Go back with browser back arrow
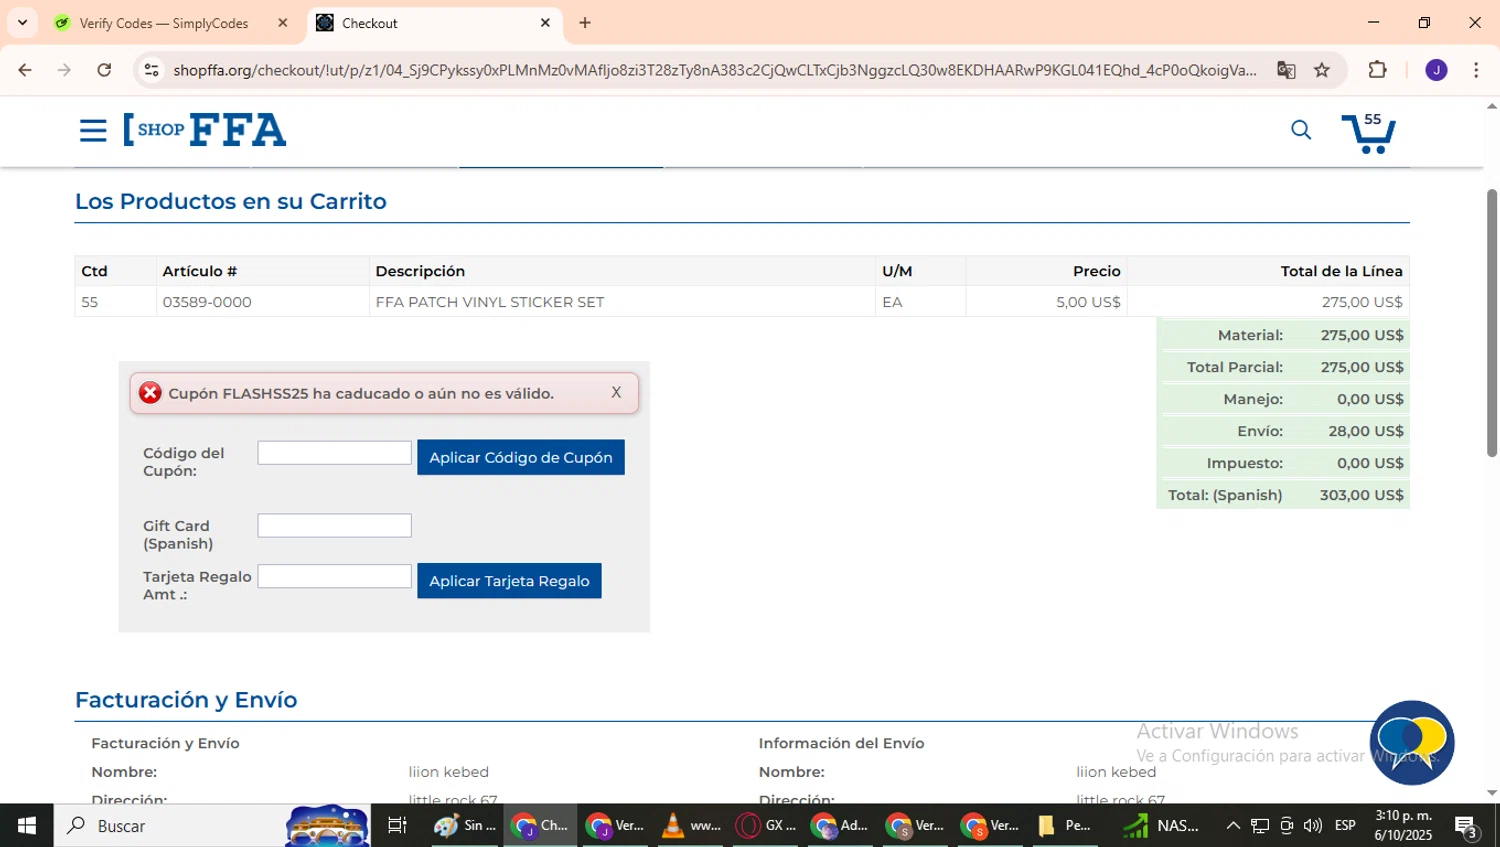The width and height of the screenshot is (1500, 847). [x=25, y=70]
